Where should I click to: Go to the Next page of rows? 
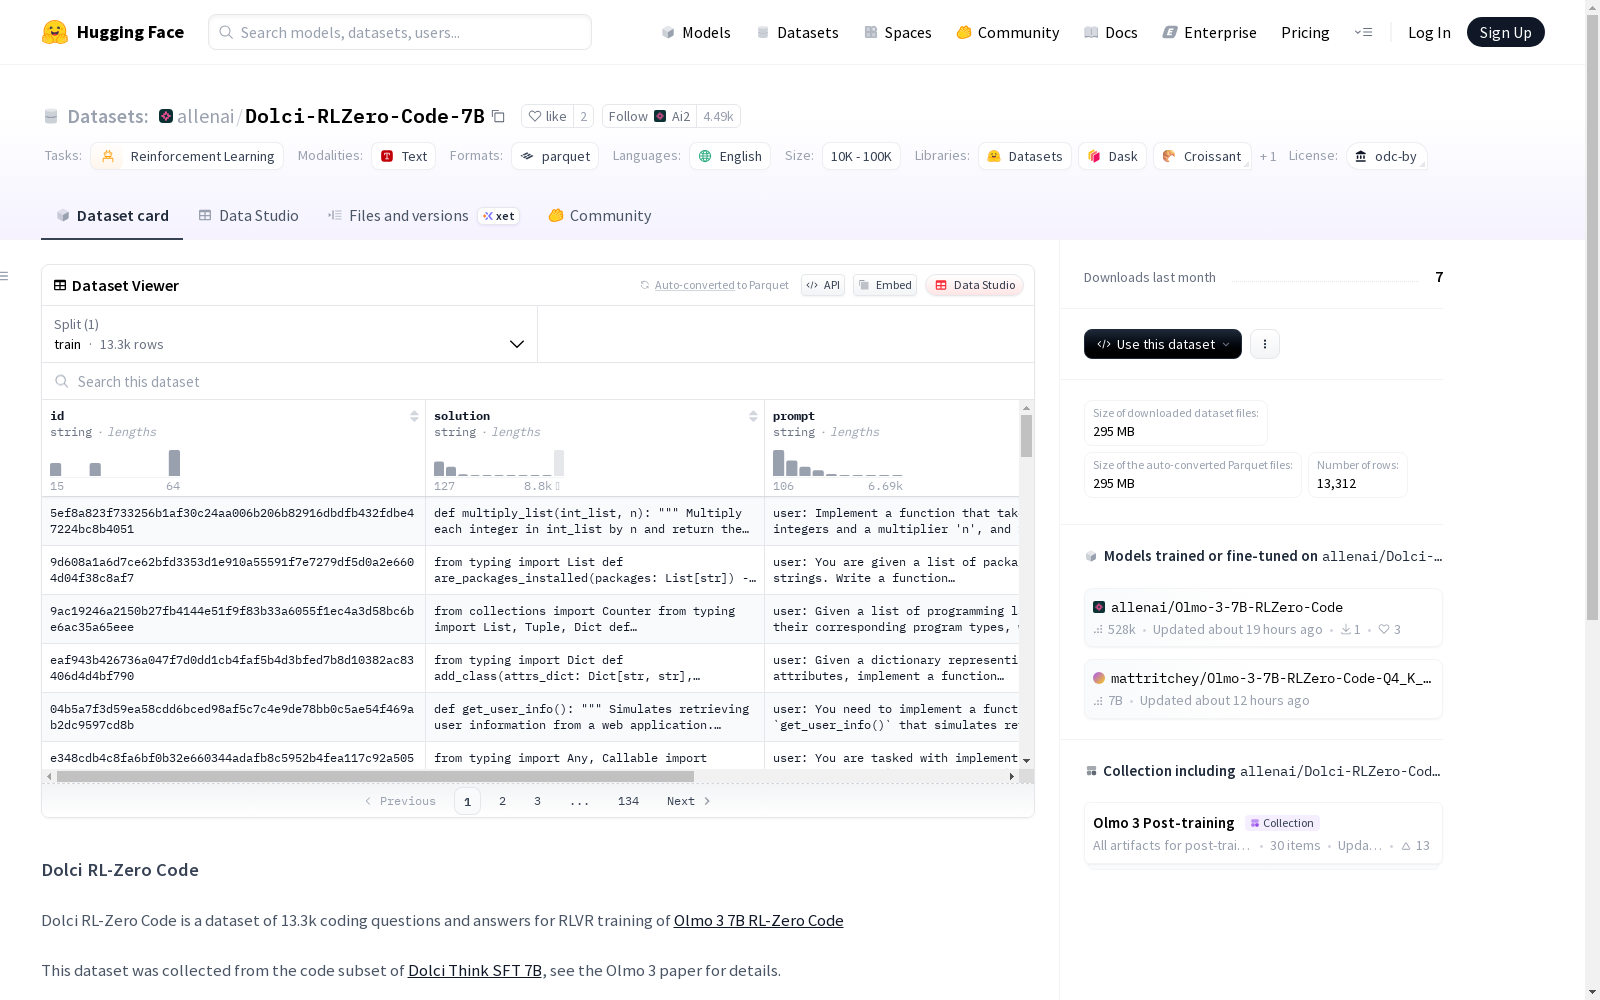coord(688,801)
